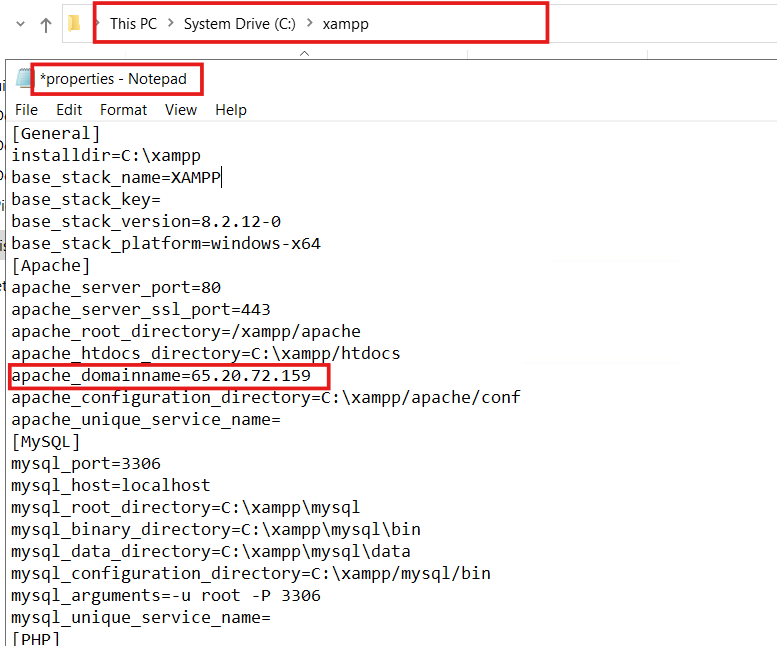Click the 'mysql_port=3306' line

(x=86, y=464)
